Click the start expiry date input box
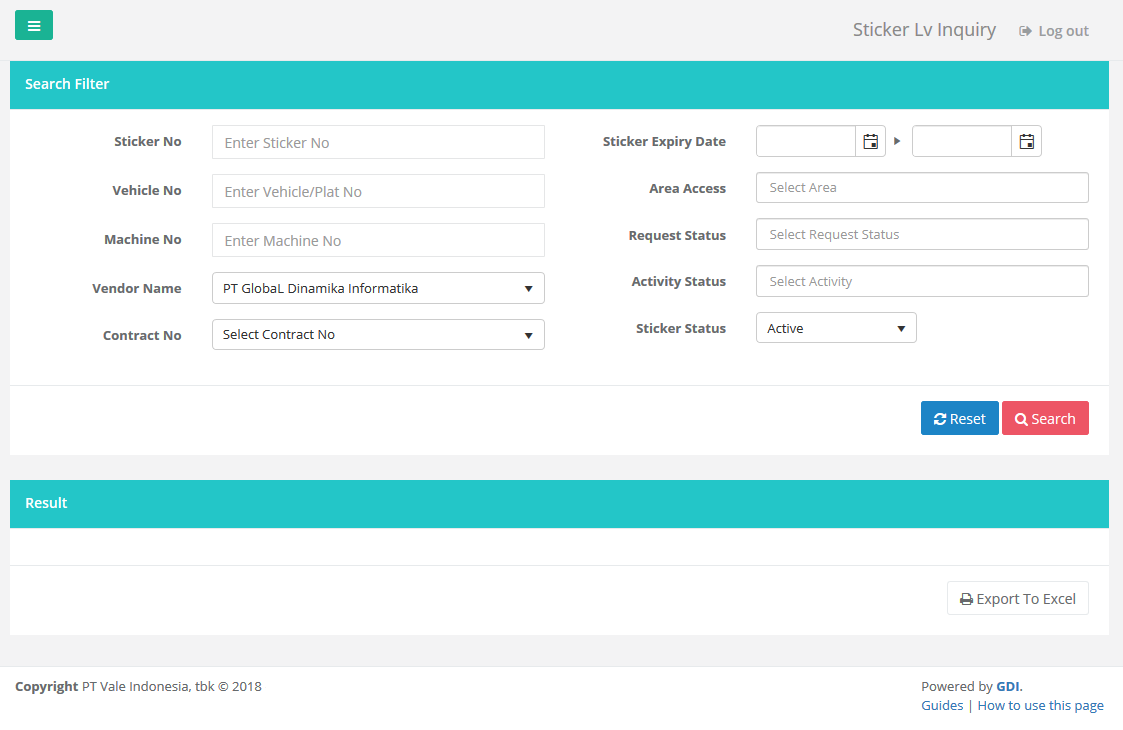This screenshot has width=1123, height=730. [806, 142]
